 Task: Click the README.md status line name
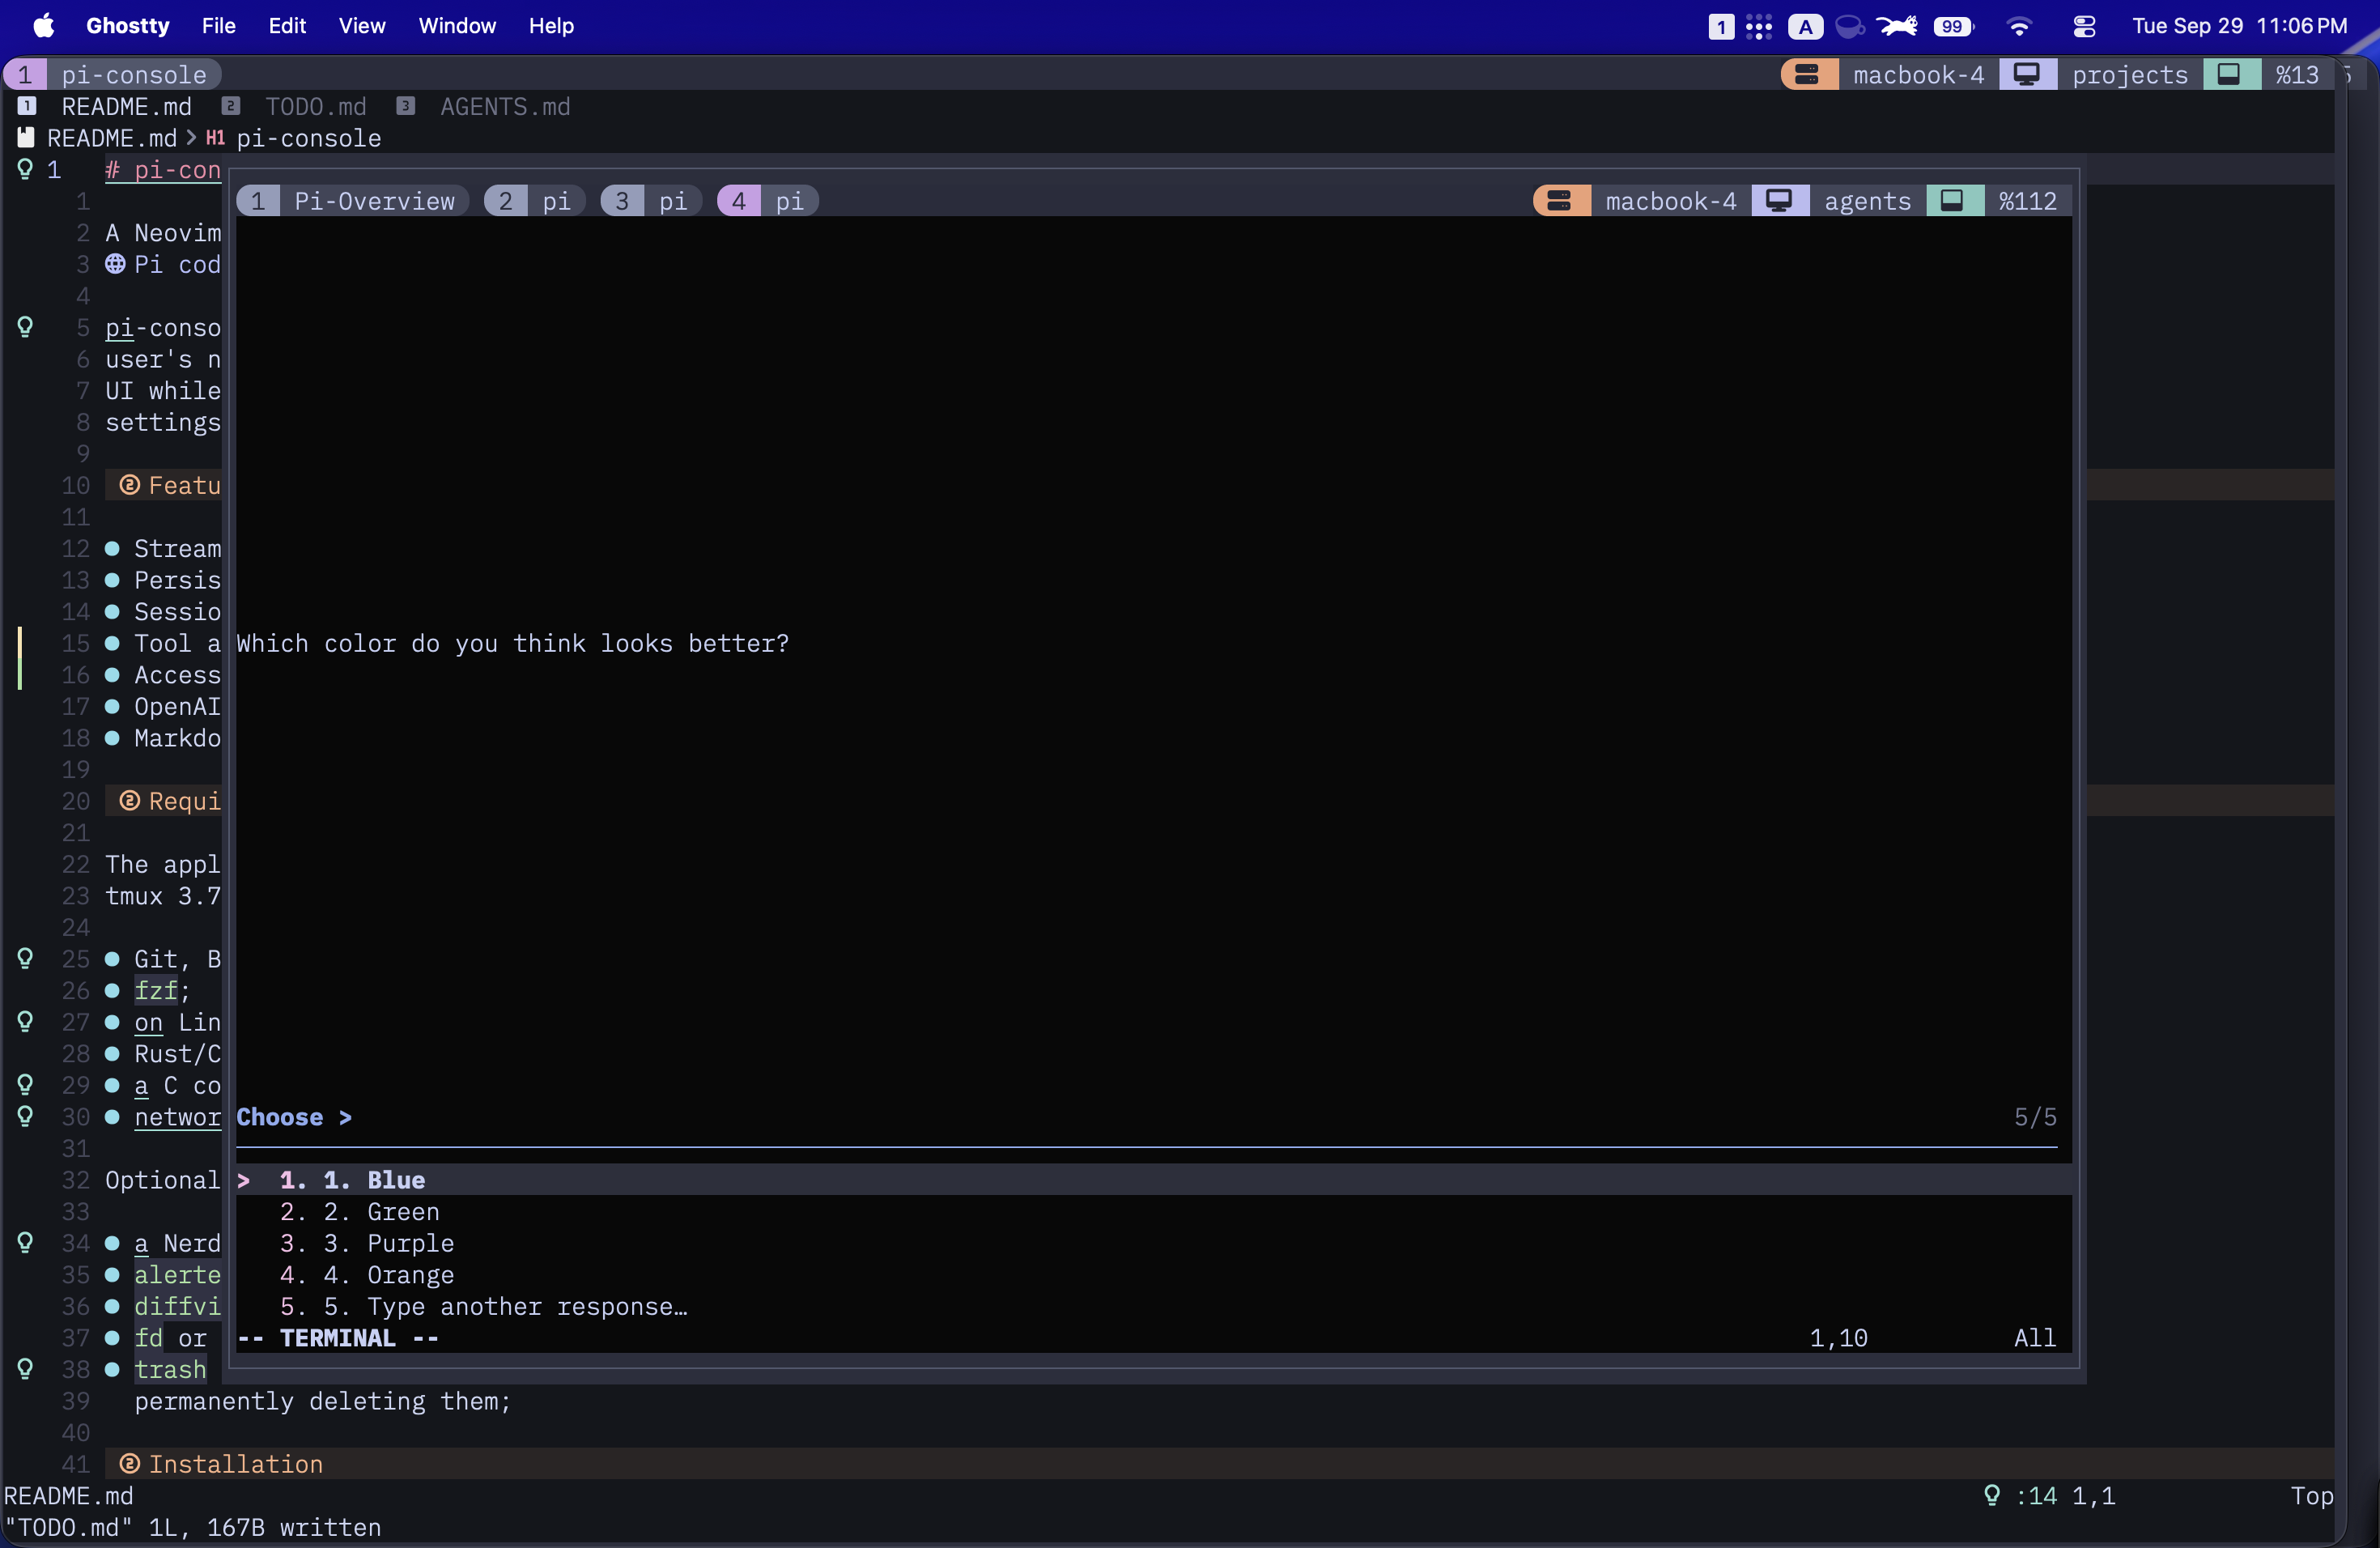pyautogui.click(x=68, y=1496)
